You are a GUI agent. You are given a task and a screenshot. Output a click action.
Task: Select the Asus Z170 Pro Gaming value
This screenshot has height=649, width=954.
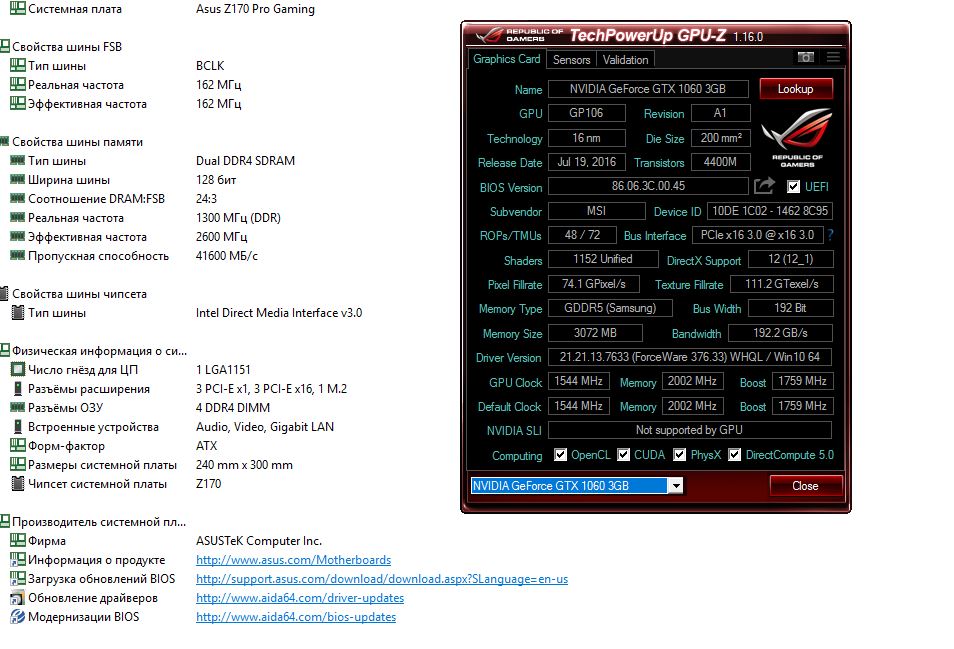pos(256,9)
